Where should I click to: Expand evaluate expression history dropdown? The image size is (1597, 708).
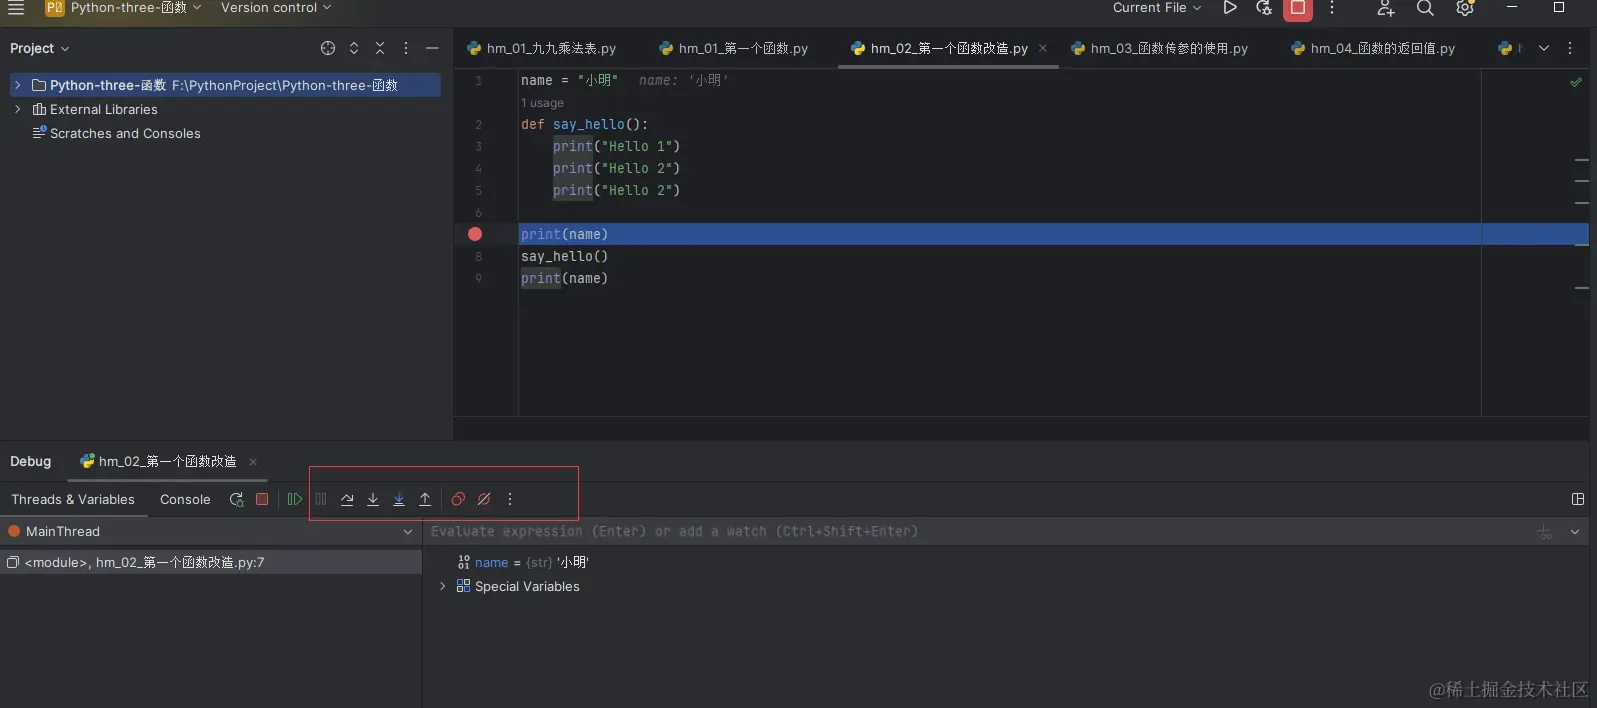1575,532
